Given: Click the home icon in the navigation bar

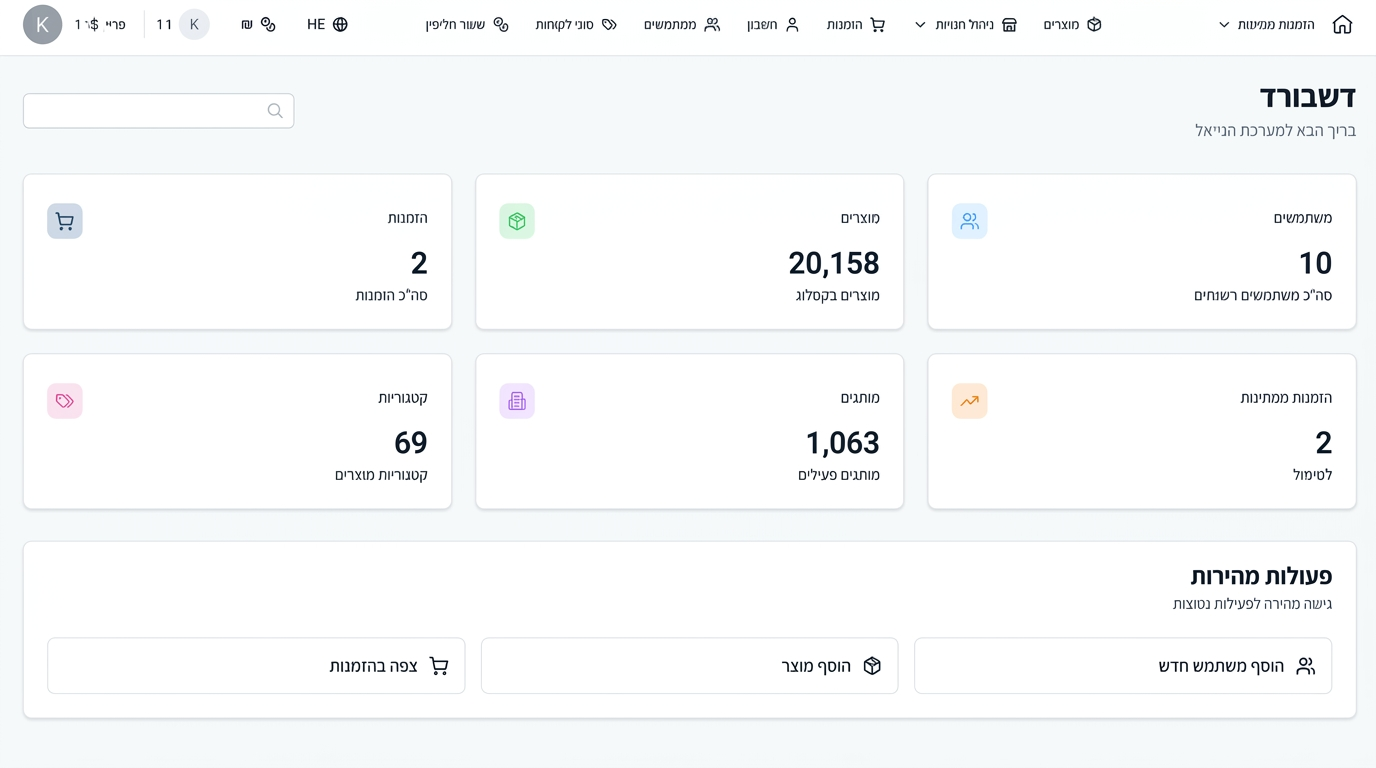Looking at the screenshot, I should (x=1342, y=24).
